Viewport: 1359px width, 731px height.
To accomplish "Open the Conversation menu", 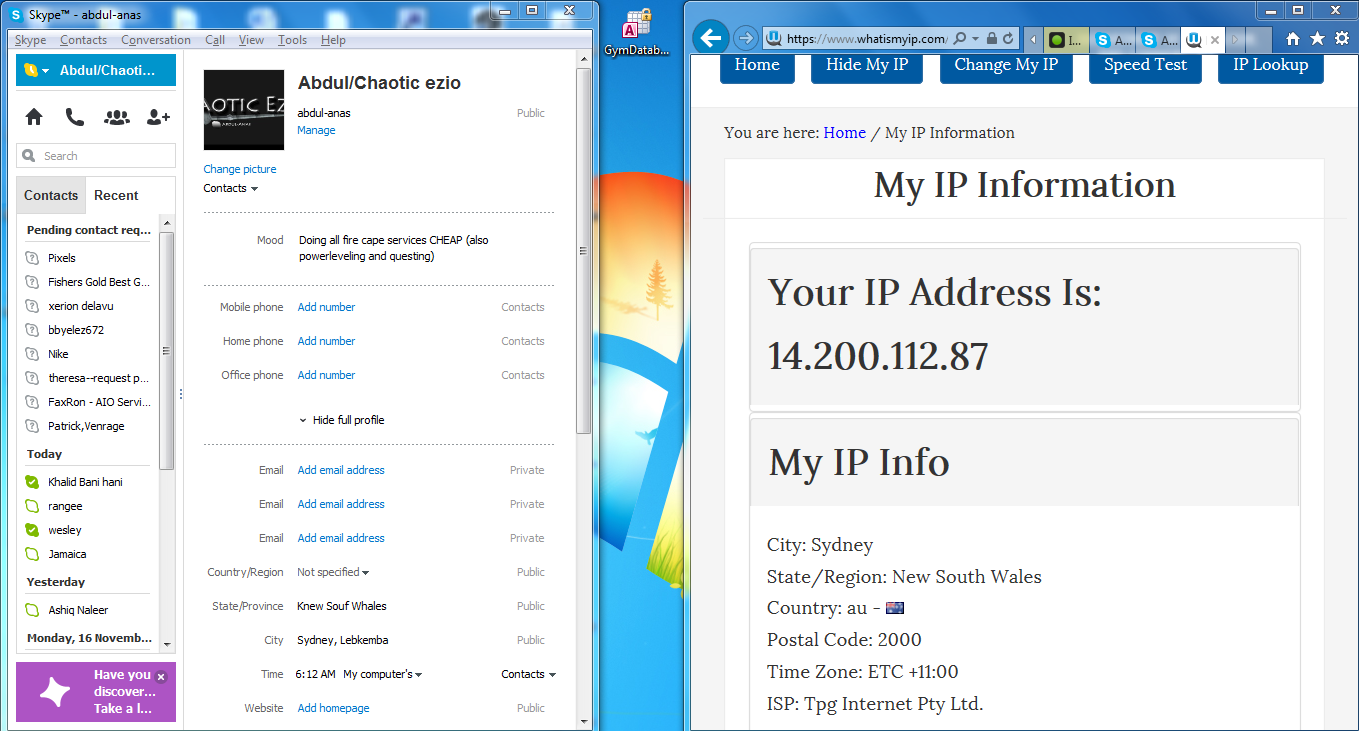I will (x=156, y=40).
